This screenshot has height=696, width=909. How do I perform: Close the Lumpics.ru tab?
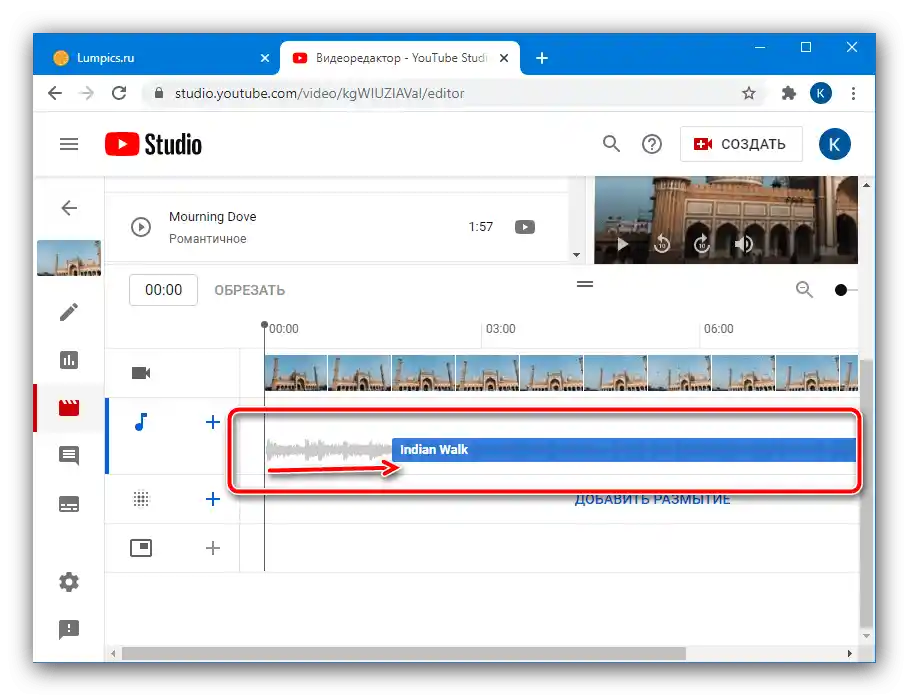coord(265,58)
